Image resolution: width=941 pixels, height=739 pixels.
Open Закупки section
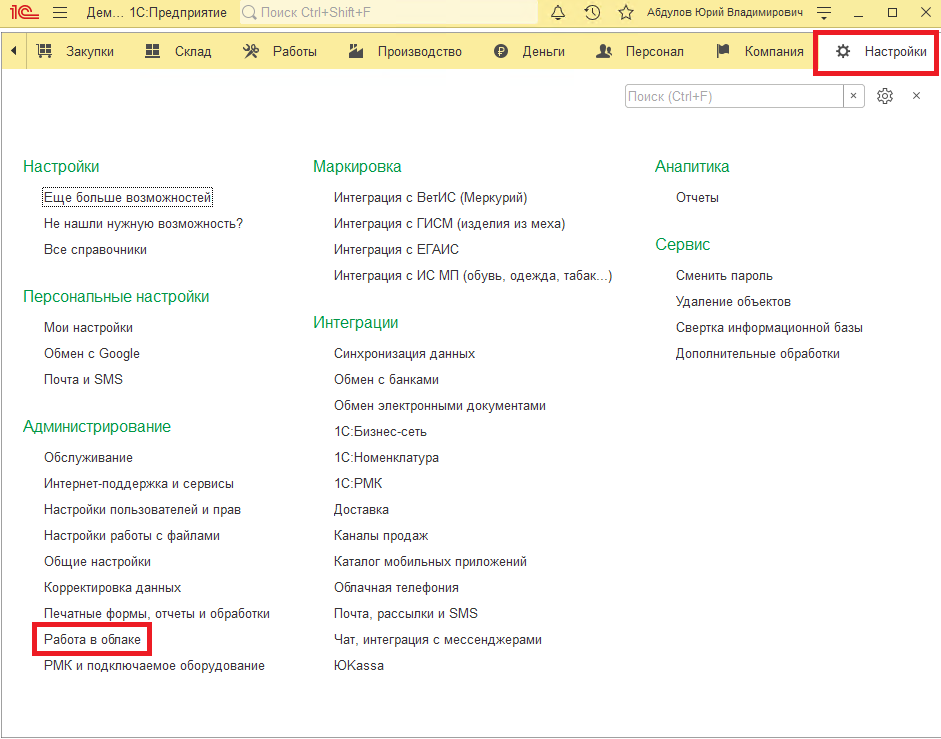pos(90,52)
